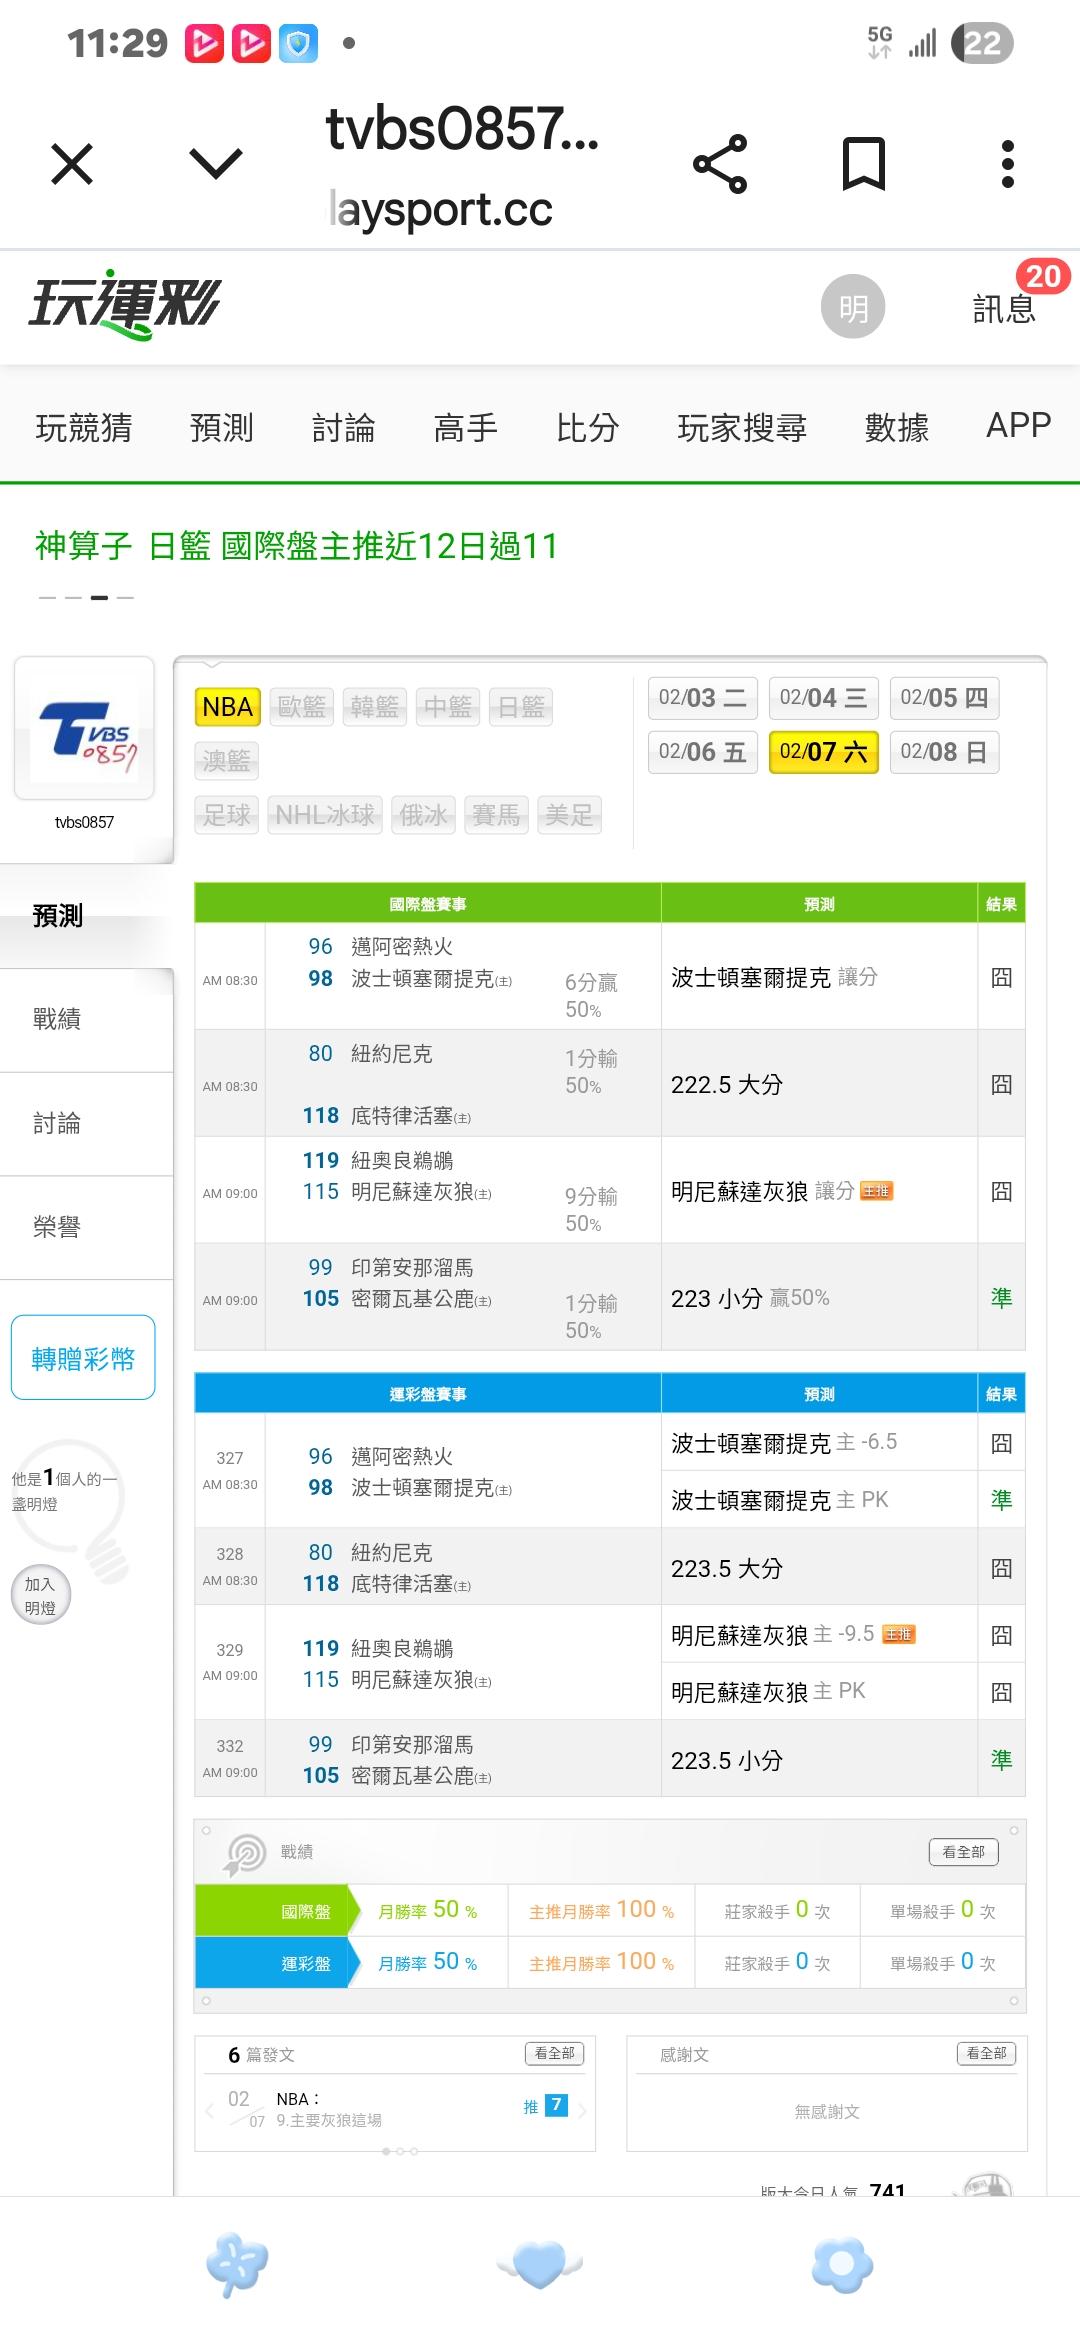
Task: Select the NBA league filter
Action: [x=227, y=707]
